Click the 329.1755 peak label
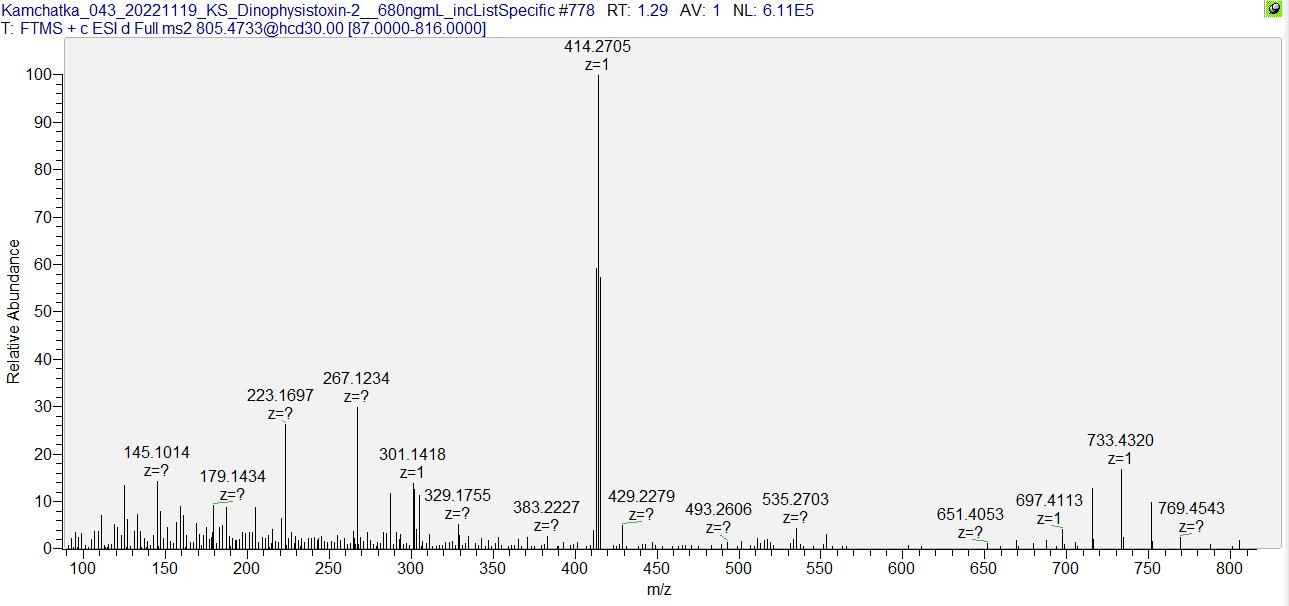This screenshot has width=1289, height=606. (x=457, y=496)
